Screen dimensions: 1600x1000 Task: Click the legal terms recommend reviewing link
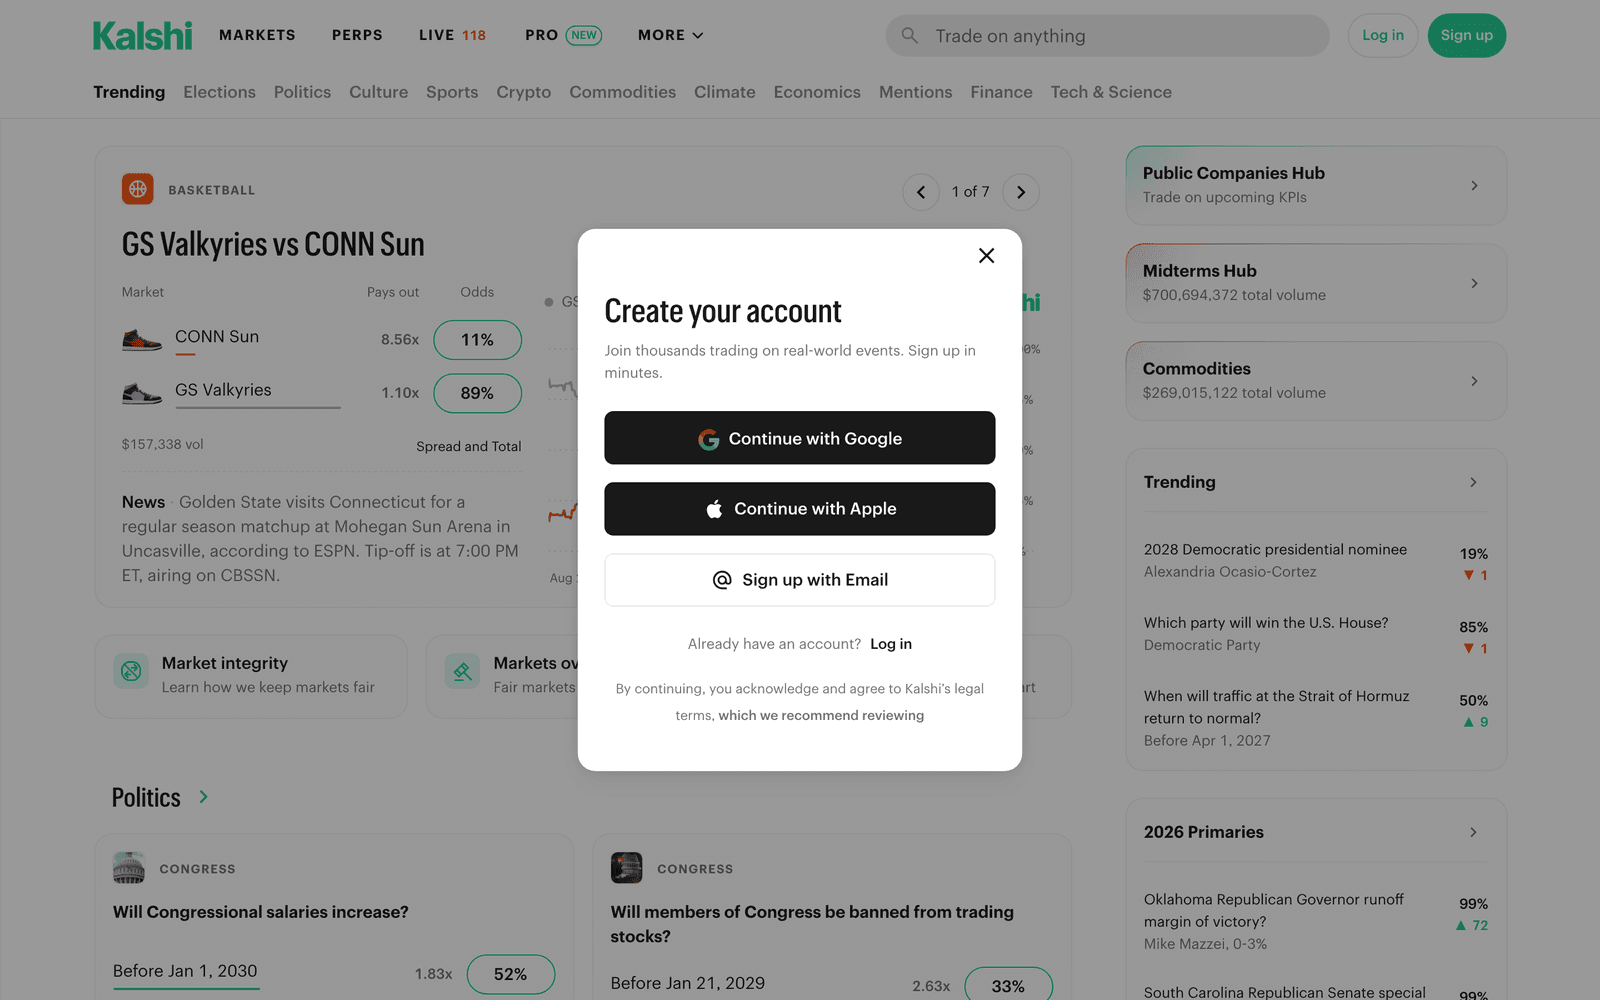point(821,715)
